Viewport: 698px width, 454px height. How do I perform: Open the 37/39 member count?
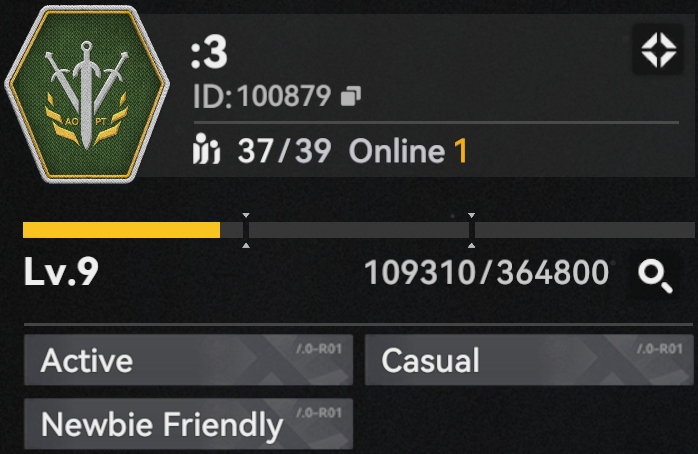(x=284, y=151)
